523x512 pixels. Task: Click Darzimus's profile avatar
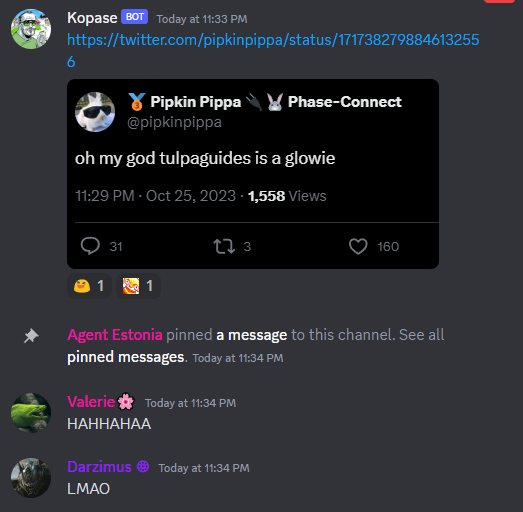31,478
